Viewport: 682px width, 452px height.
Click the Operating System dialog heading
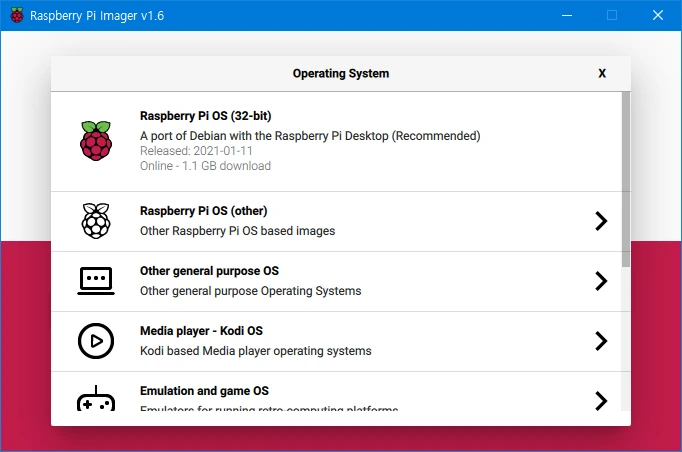(x=340, y=73)
